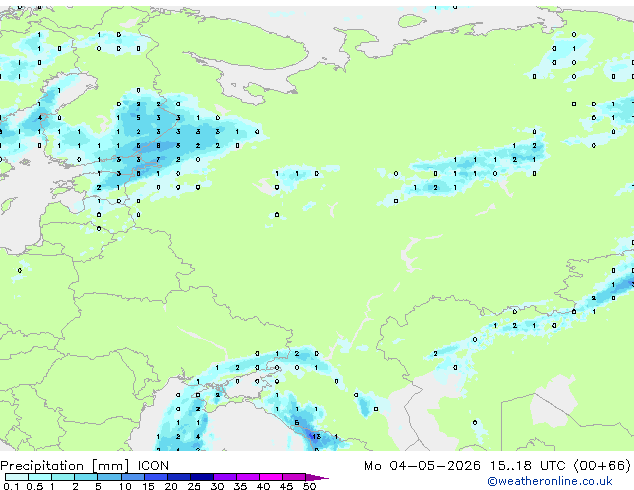Viewport: 634px width, 490px height.
Task: Click the 'Mo 04-05-2026 15..18 UTC' timestamp
Action: pos(464,466)
